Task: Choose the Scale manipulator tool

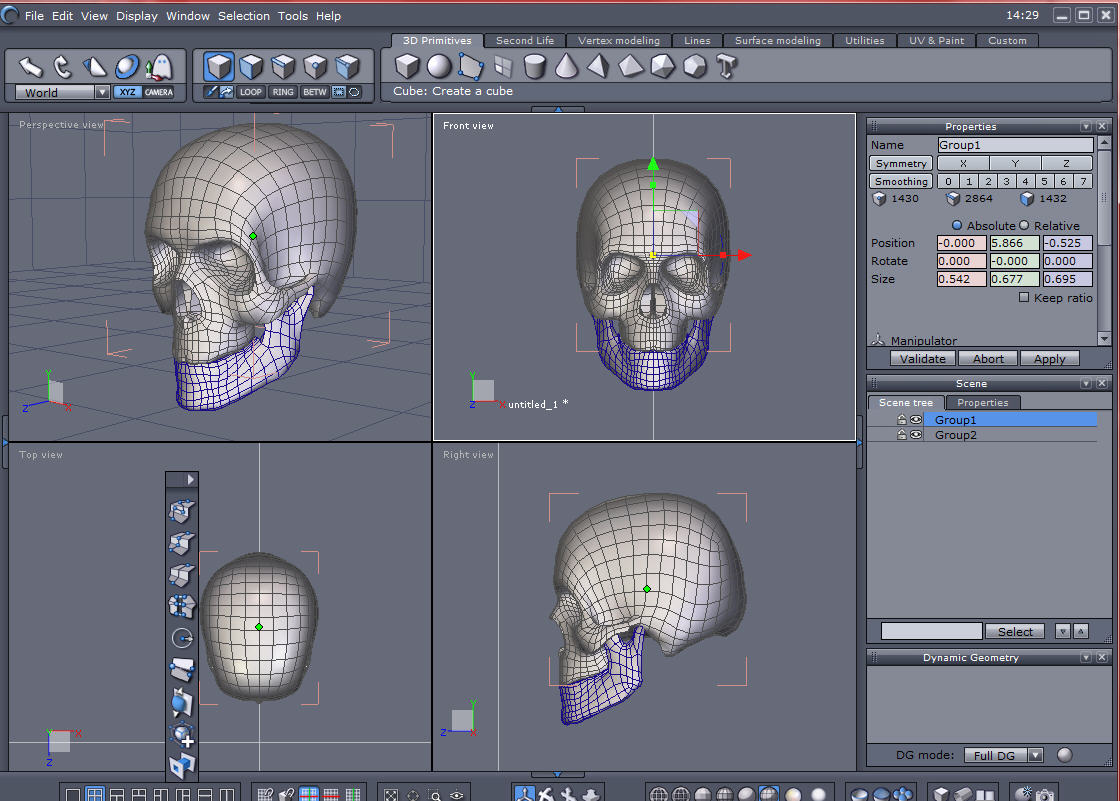Action: (94, 67)
